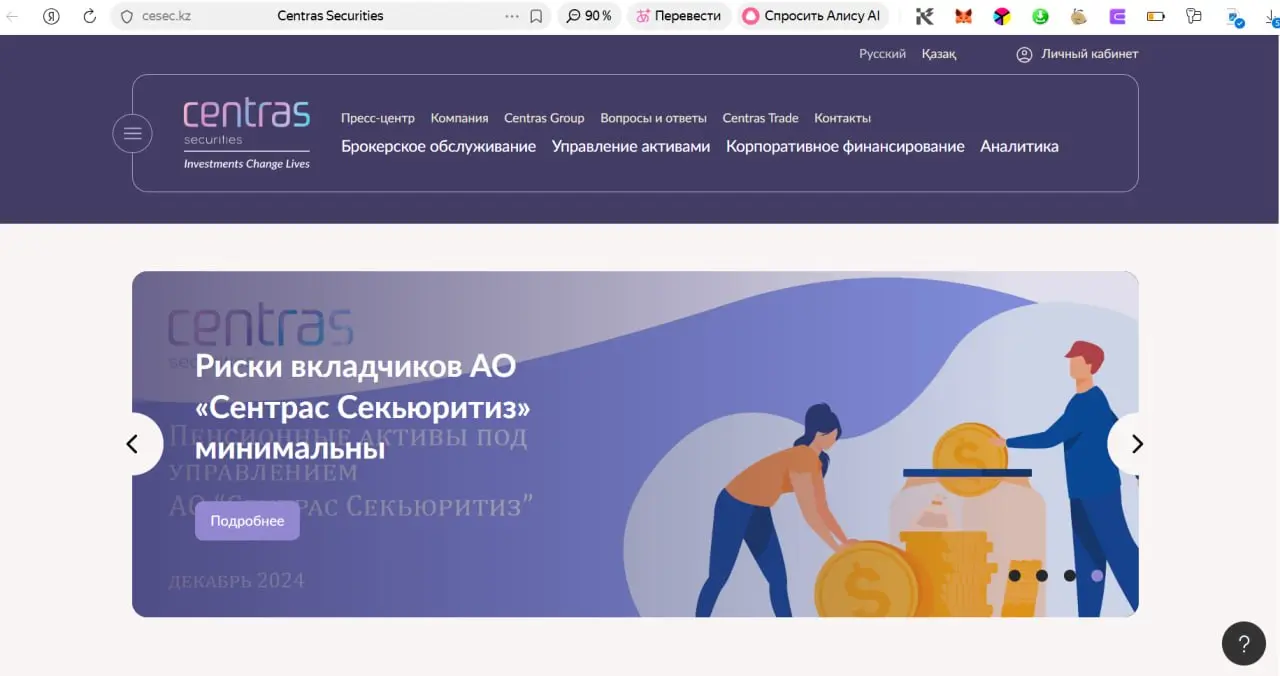
Task: Click the site security shield icon
Action: coord(126,16)
